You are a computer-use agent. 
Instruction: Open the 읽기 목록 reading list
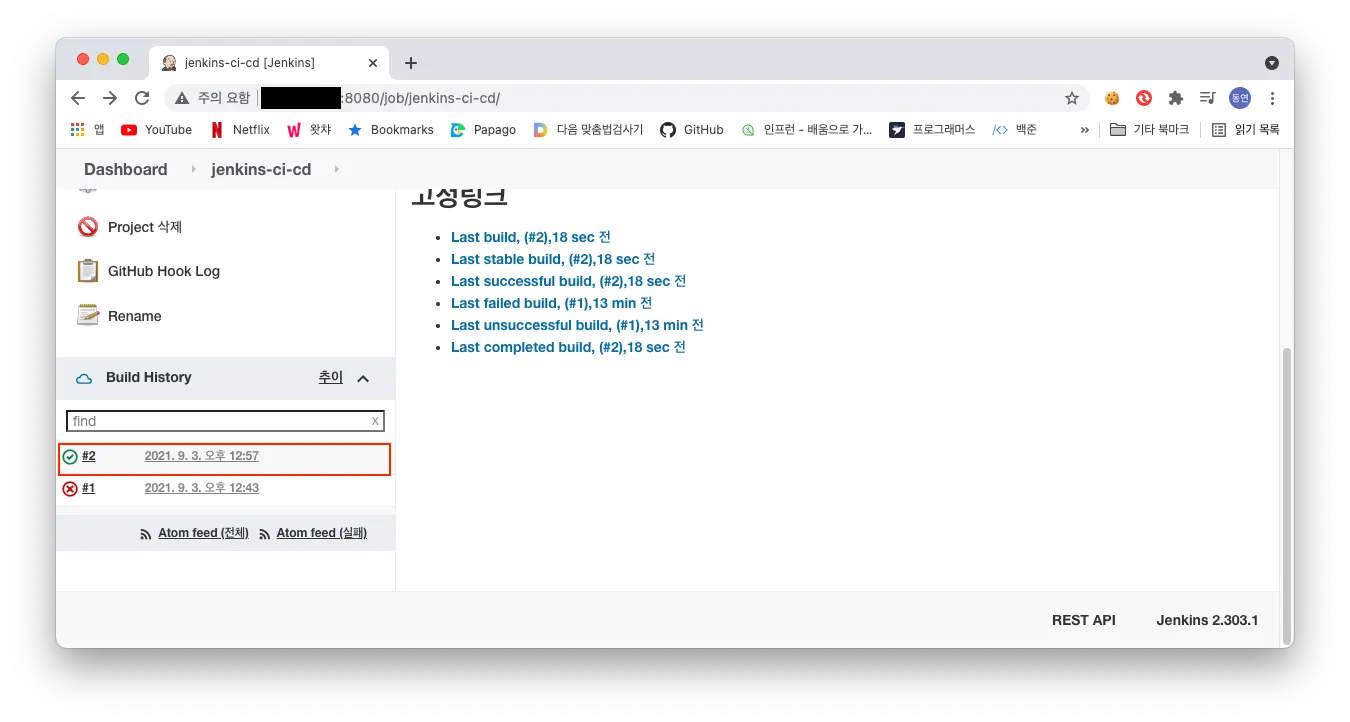click(x=1245, y=129)
